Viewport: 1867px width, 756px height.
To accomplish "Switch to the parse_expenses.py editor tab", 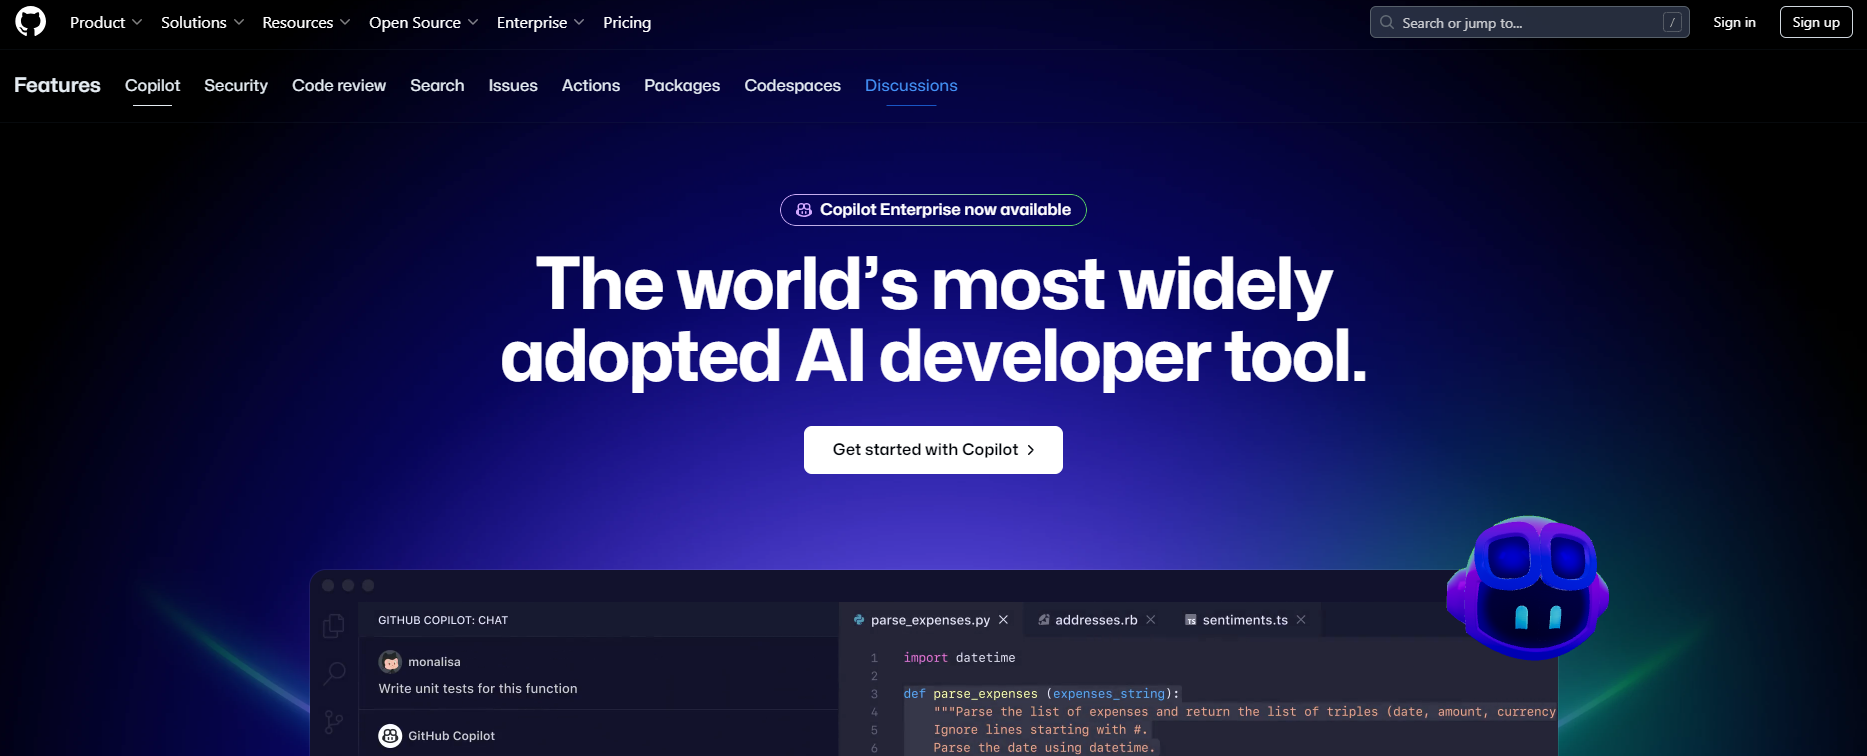I will tap(930, 620).
